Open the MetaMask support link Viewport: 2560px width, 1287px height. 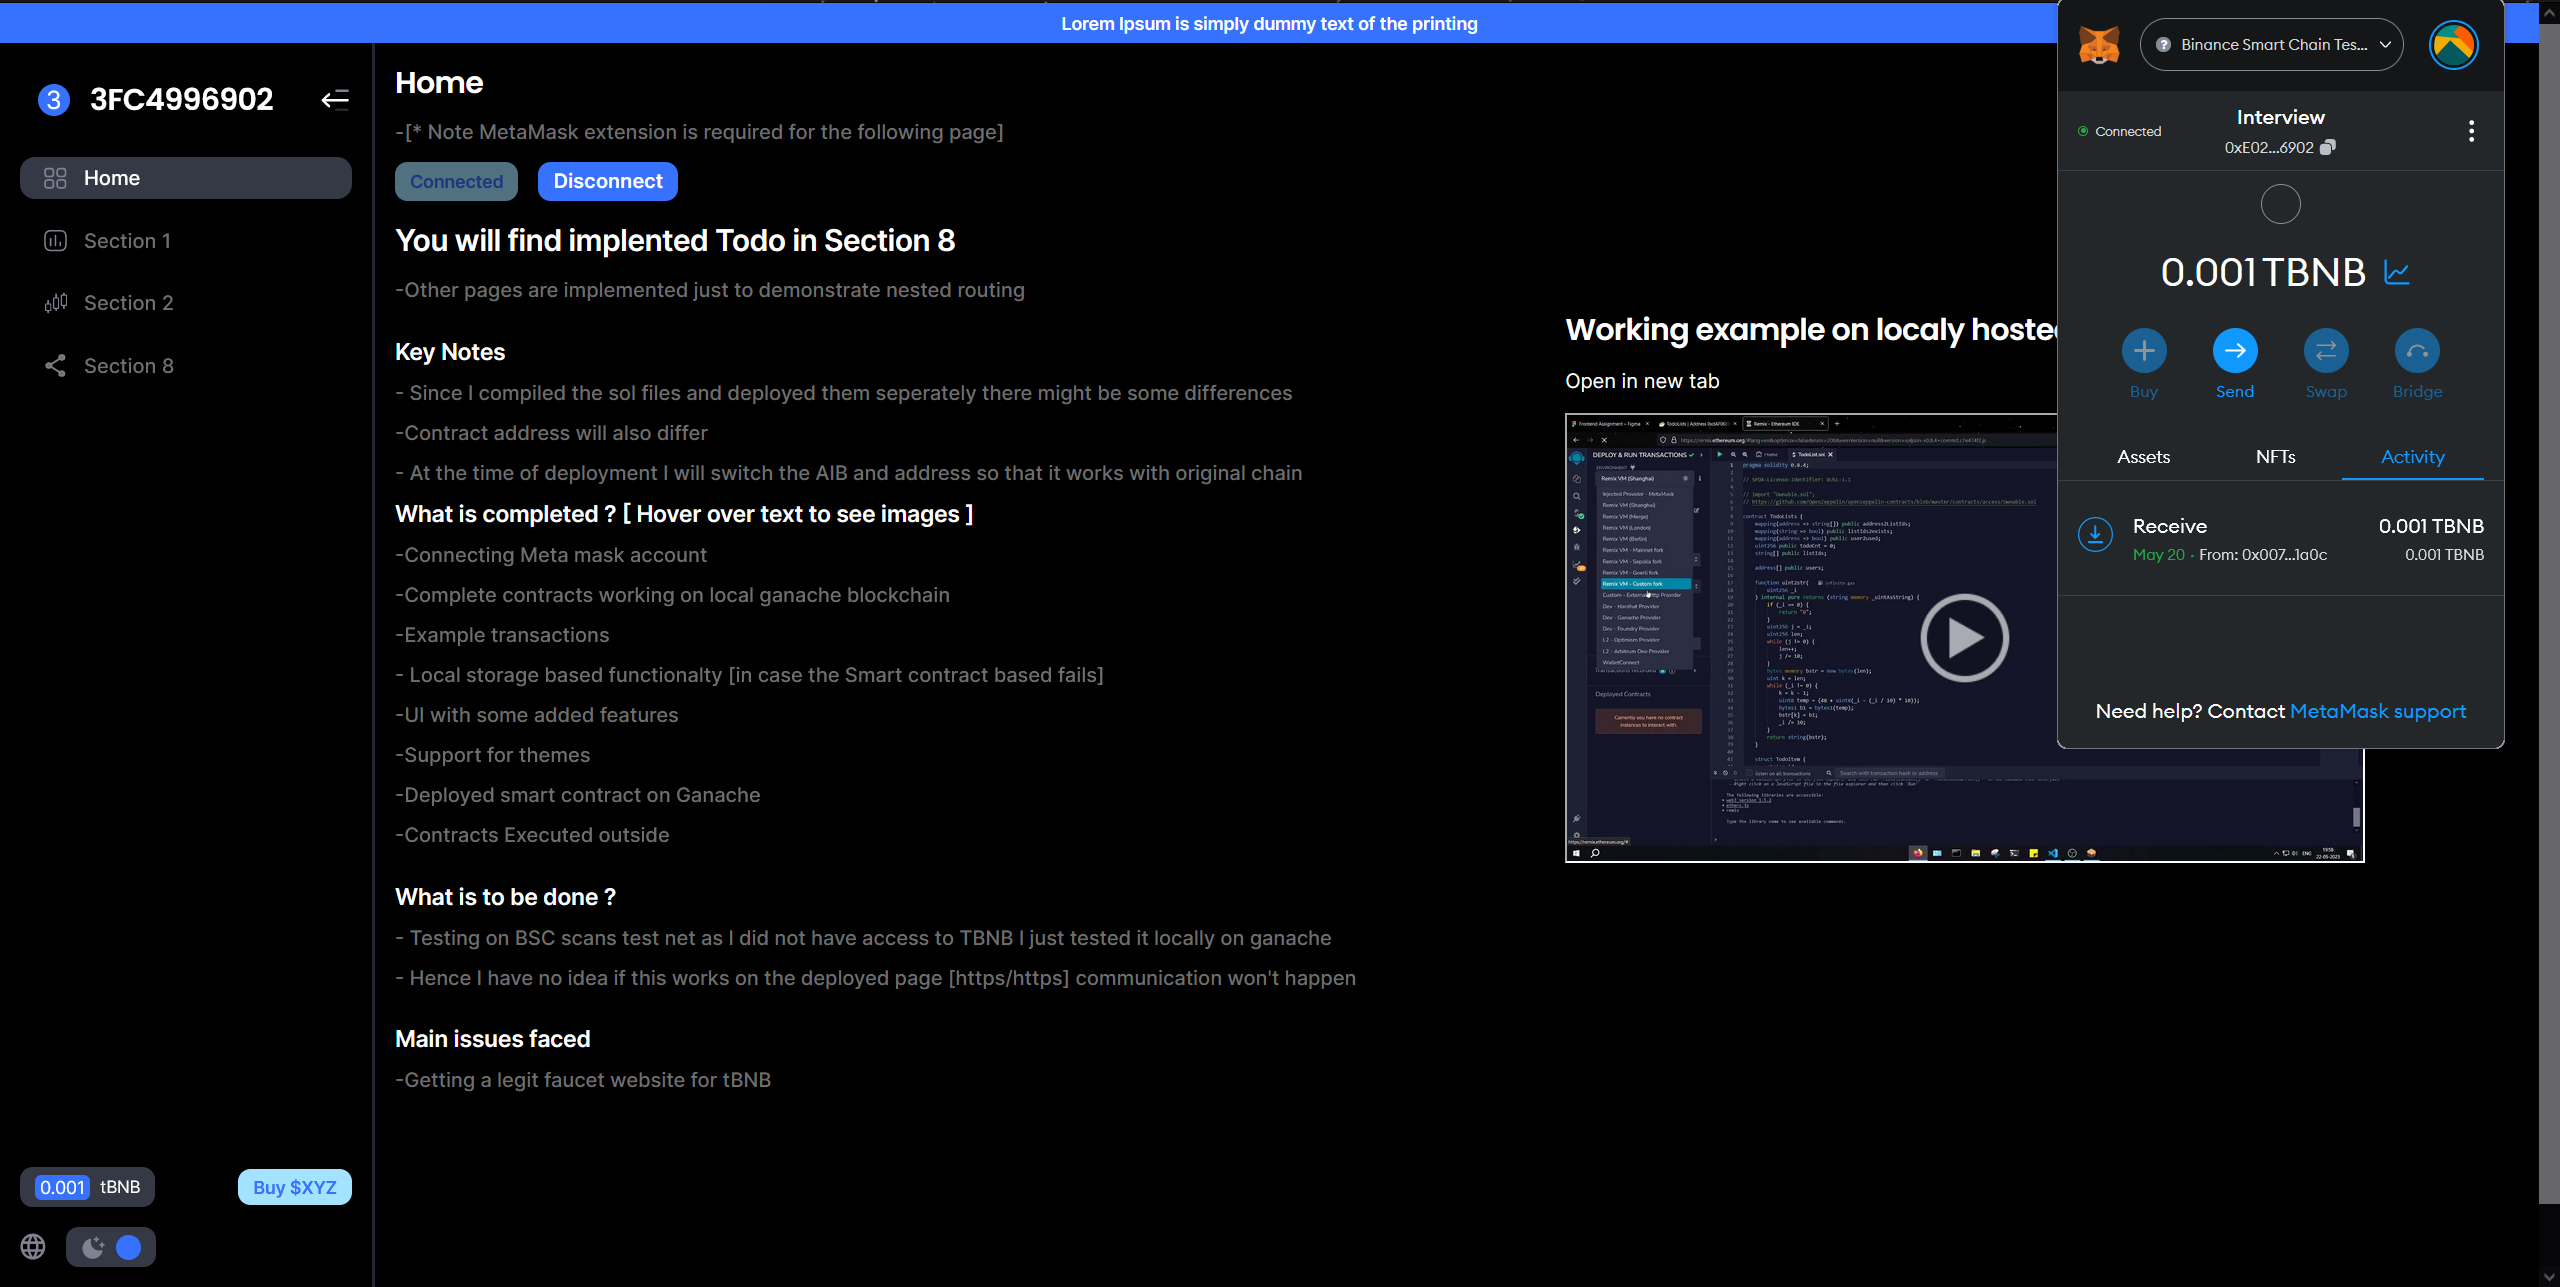click(x=2377, y=711)
